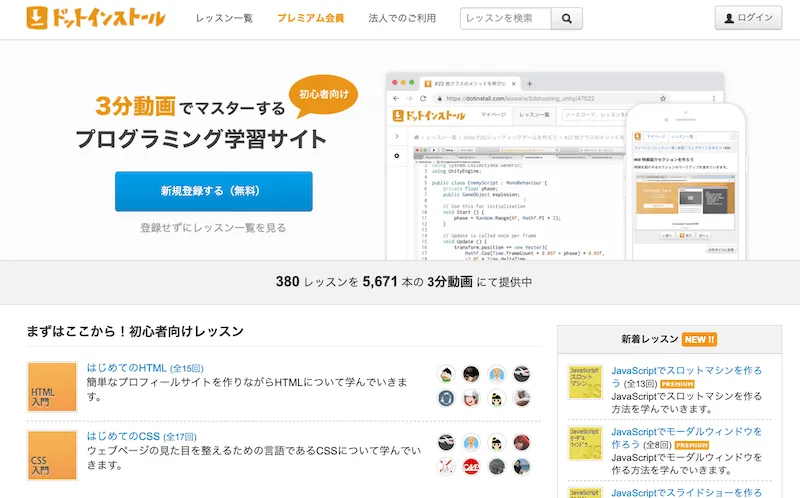Click the モーダルウィンドウ yellow JS thumbnail

click(x=585, y=443)
